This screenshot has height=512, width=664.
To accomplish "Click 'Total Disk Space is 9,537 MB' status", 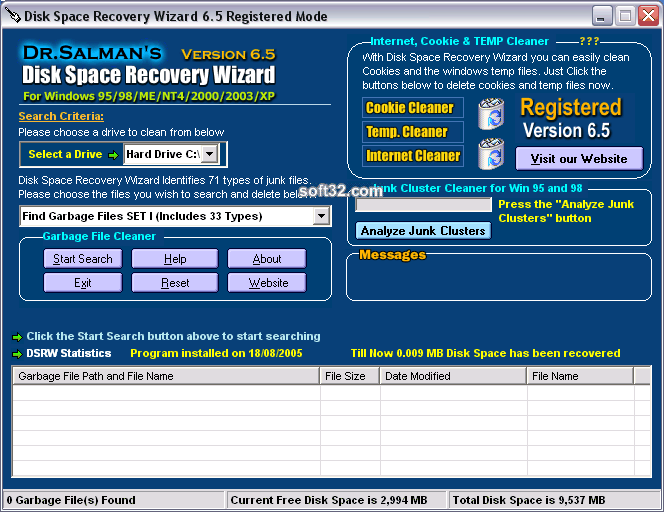I will [x=529, y=500].
